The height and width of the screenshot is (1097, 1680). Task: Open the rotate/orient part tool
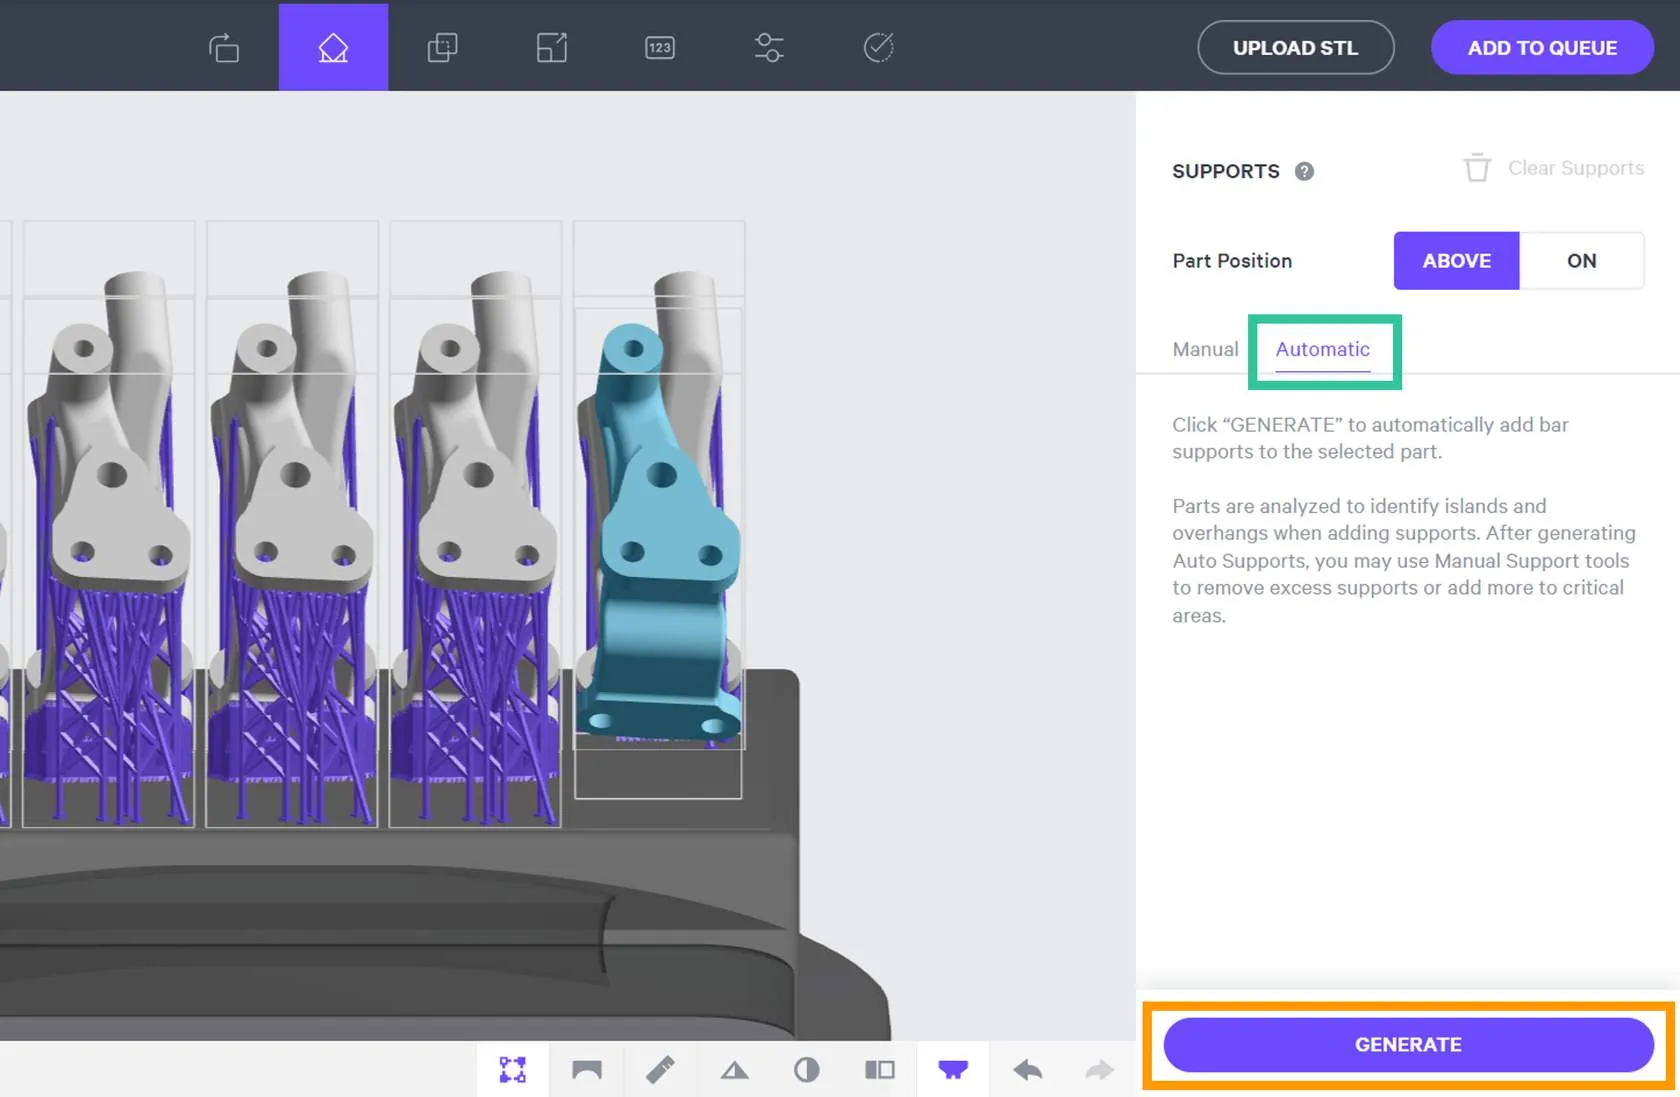coord(224,47)
